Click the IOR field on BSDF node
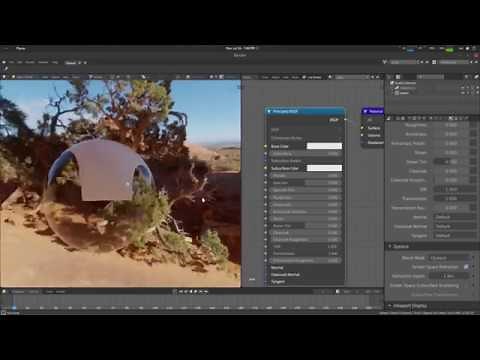 (x=305, y=246)
